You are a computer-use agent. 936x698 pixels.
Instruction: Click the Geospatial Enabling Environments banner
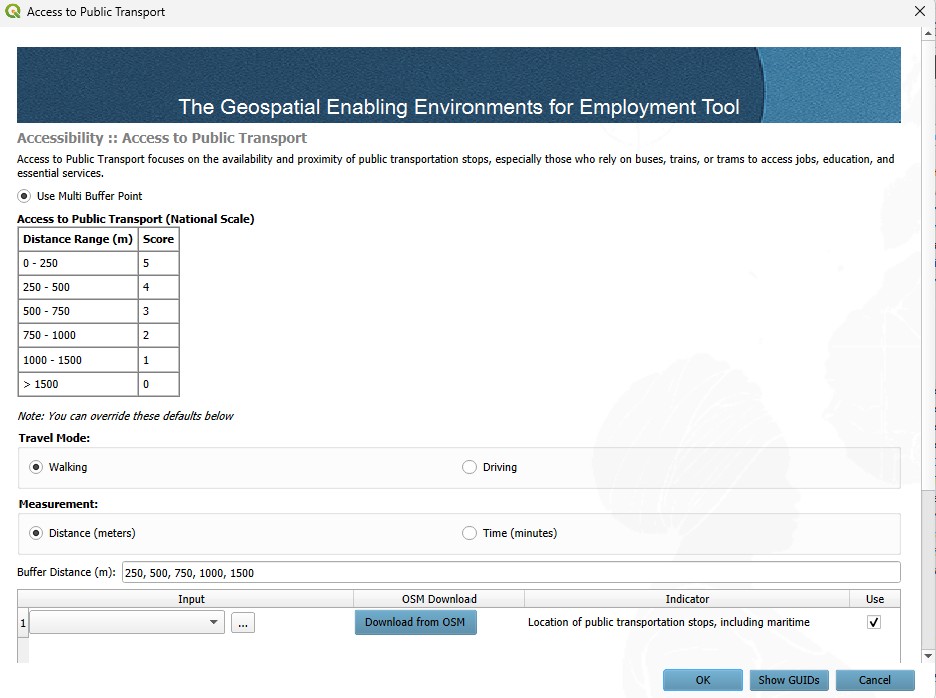click(458, 85)
